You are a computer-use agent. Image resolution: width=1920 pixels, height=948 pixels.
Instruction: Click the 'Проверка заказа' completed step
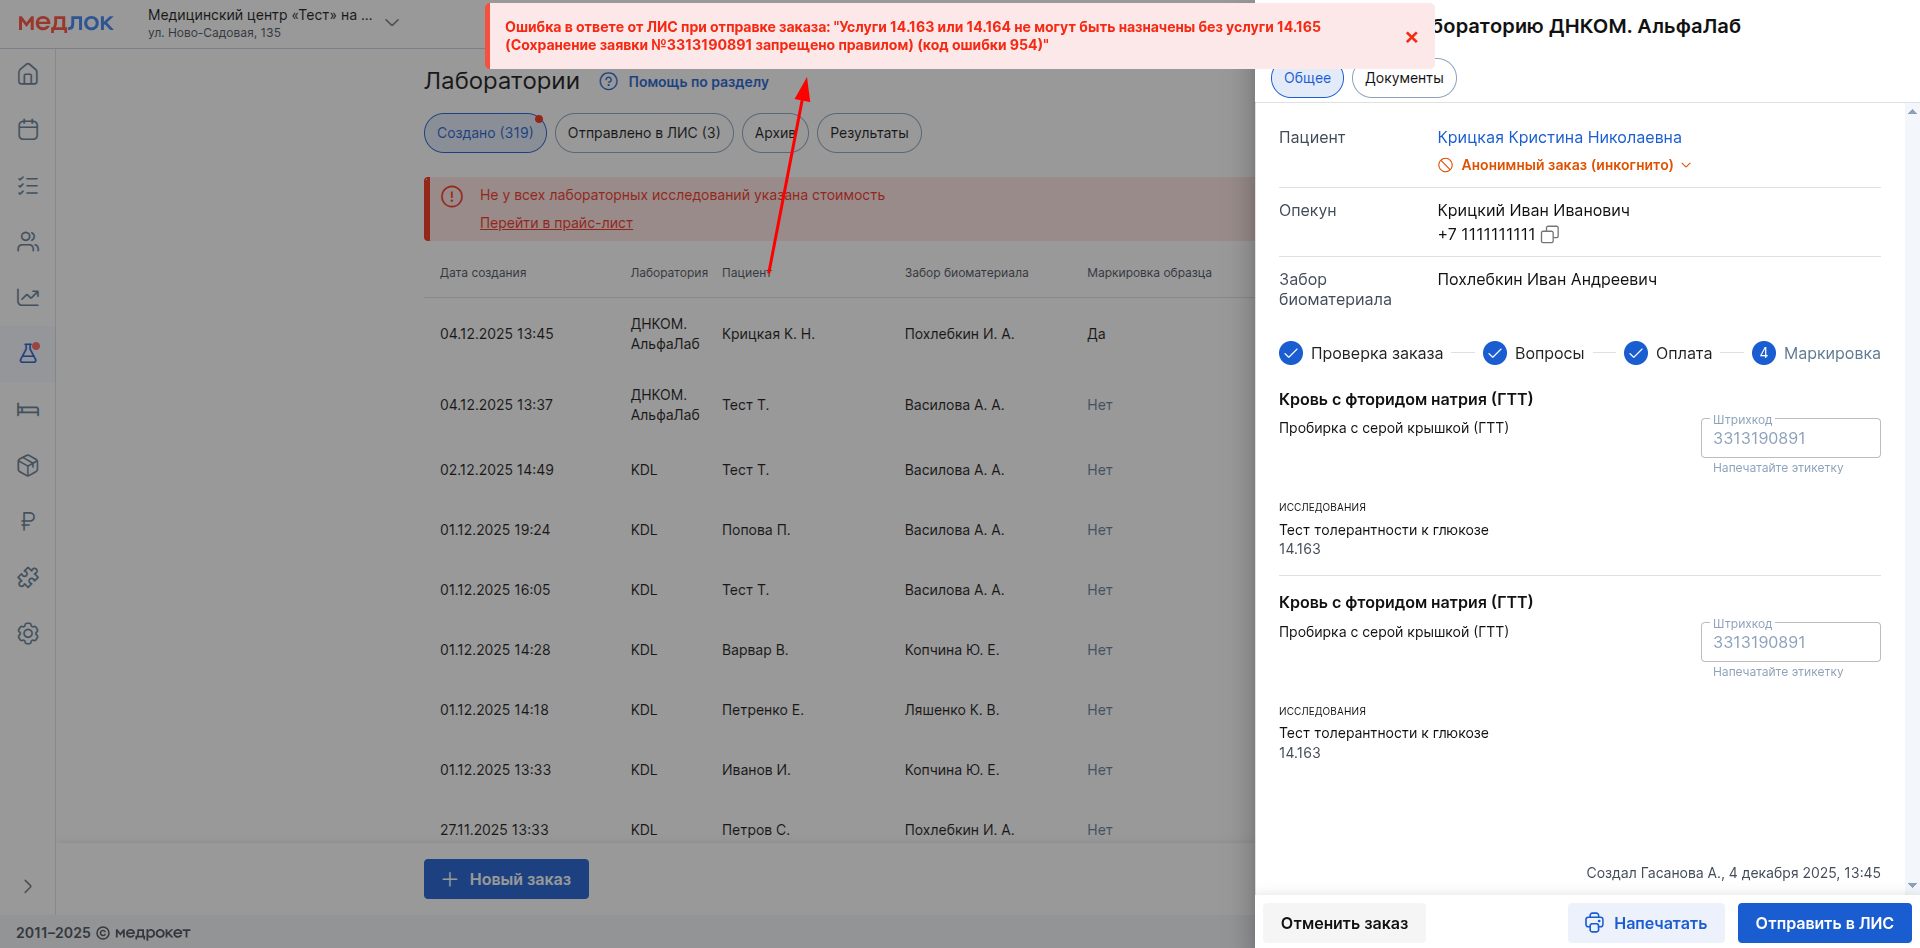coord(1360,353)
